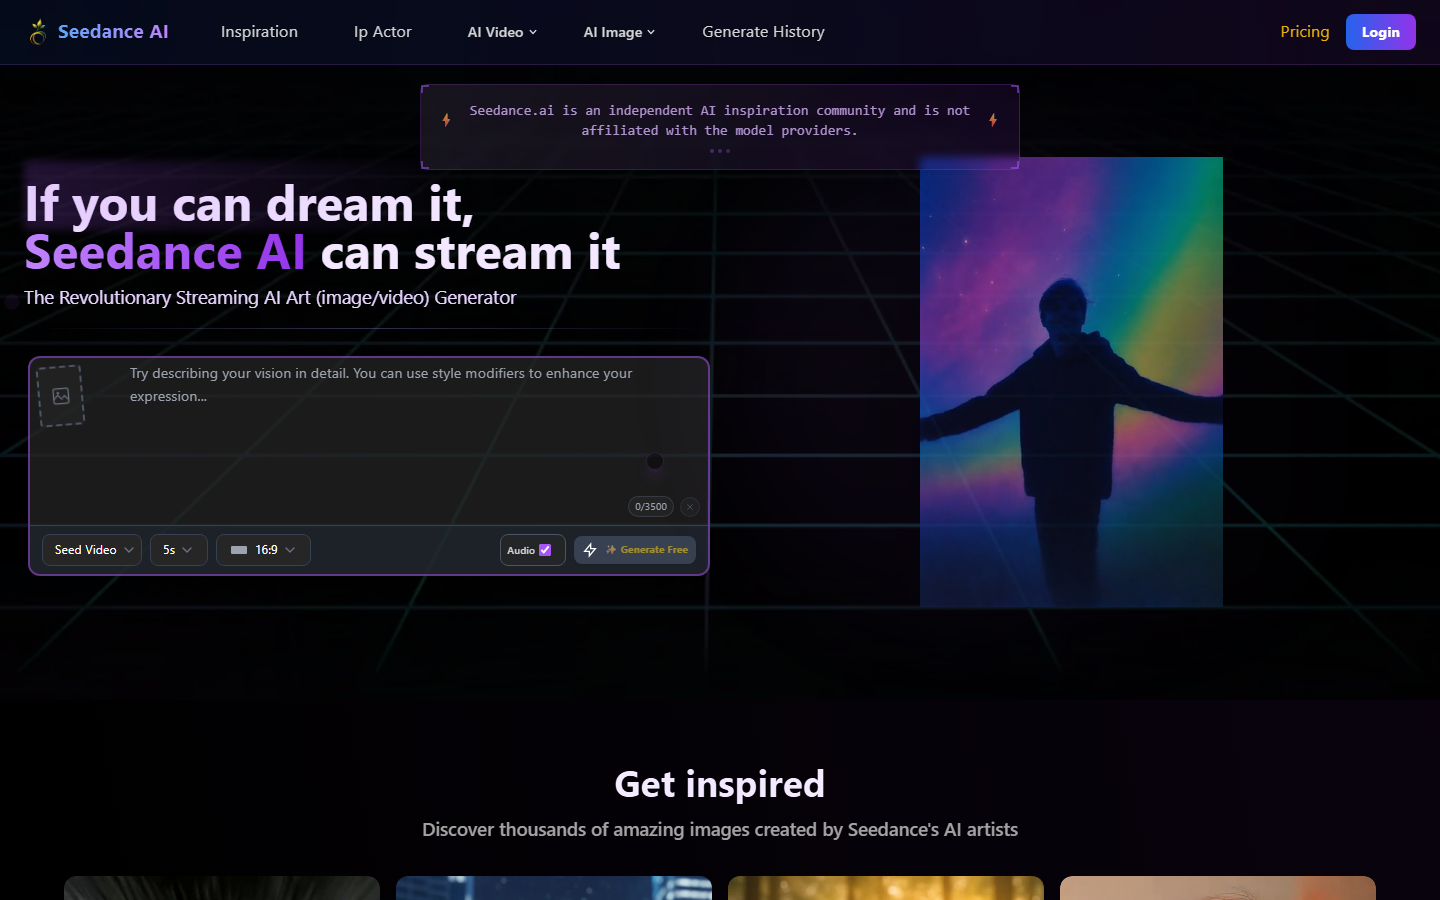The image size is (1440, 900).
Task: Click the sparkle icon beside Generate Free text
Action: [610, 549]
